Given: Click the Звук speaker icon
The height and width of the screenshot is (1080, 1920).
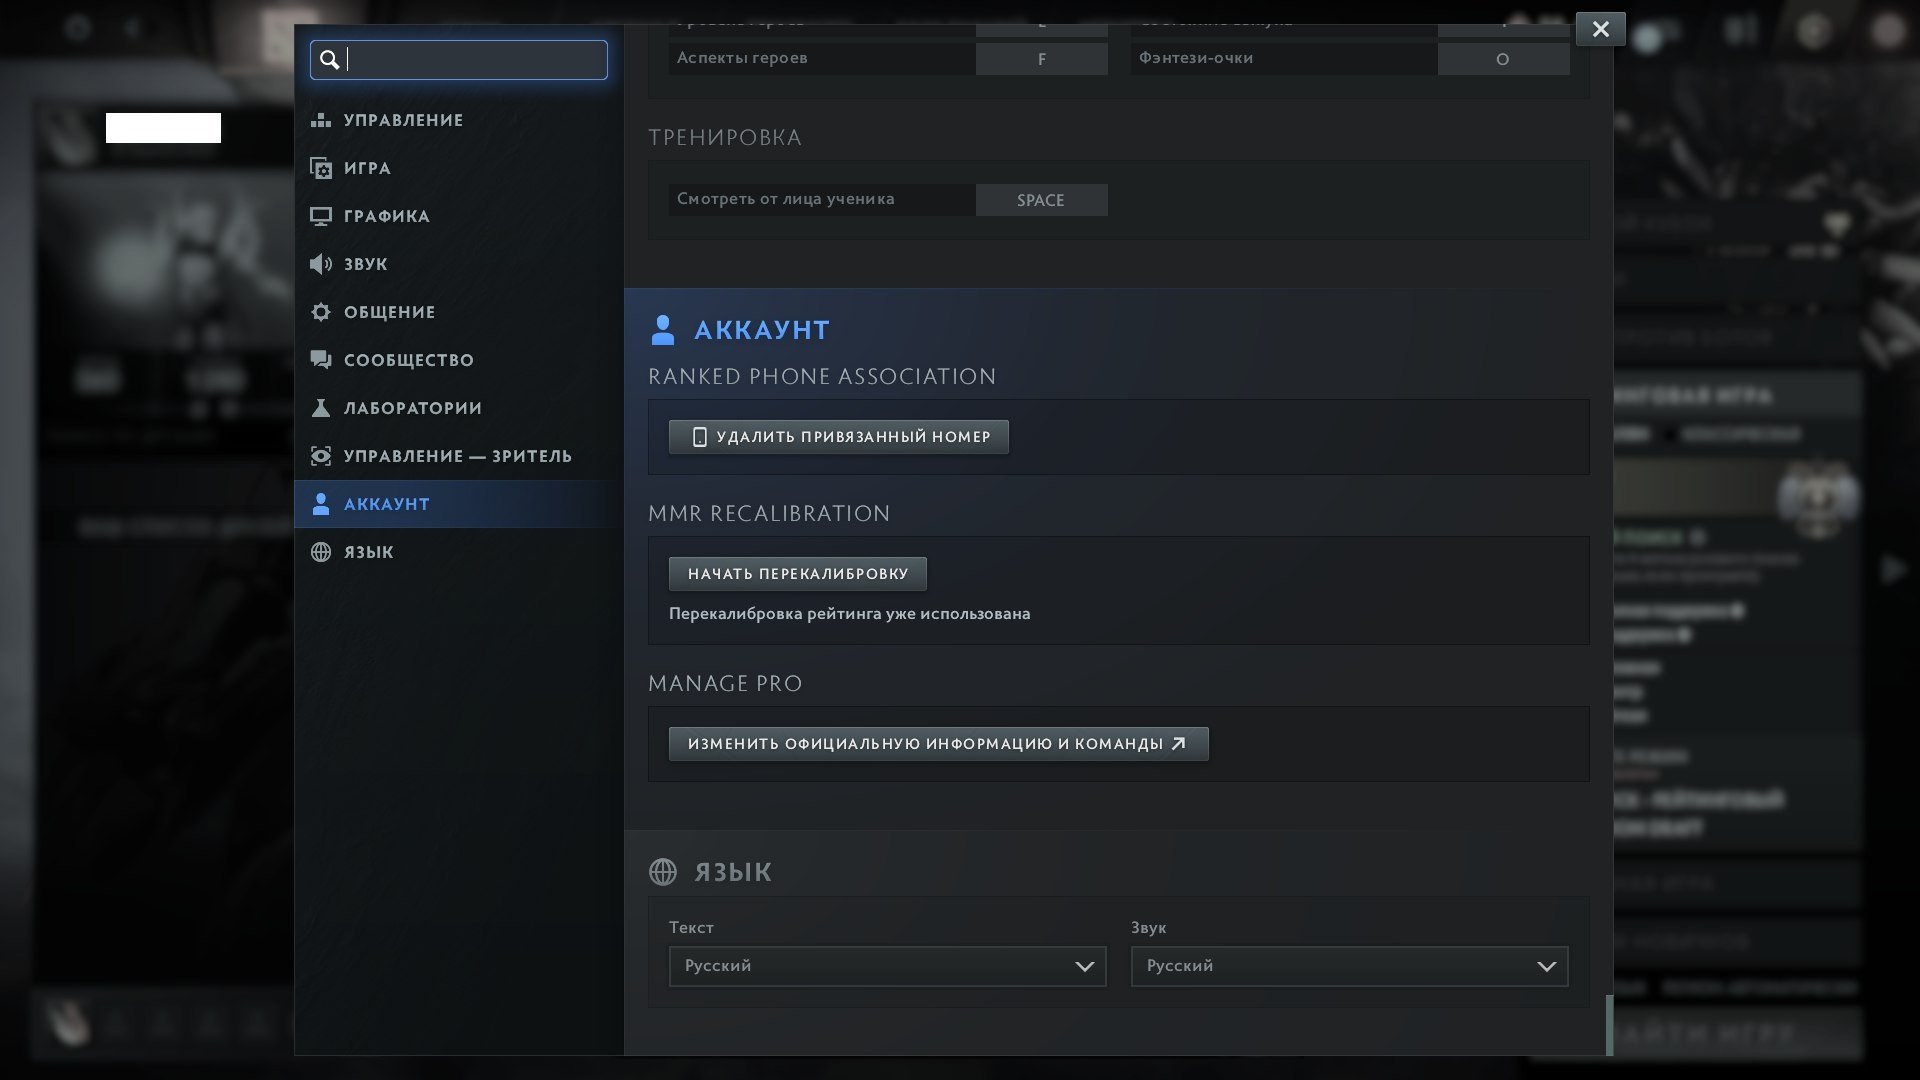Looking at the screenshot, I should (320, 264).
